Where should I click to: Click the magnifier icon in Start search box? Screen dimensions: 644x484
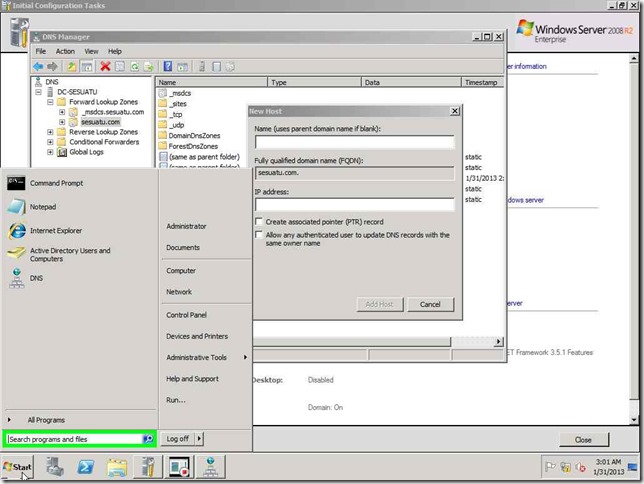pos(148,439)
